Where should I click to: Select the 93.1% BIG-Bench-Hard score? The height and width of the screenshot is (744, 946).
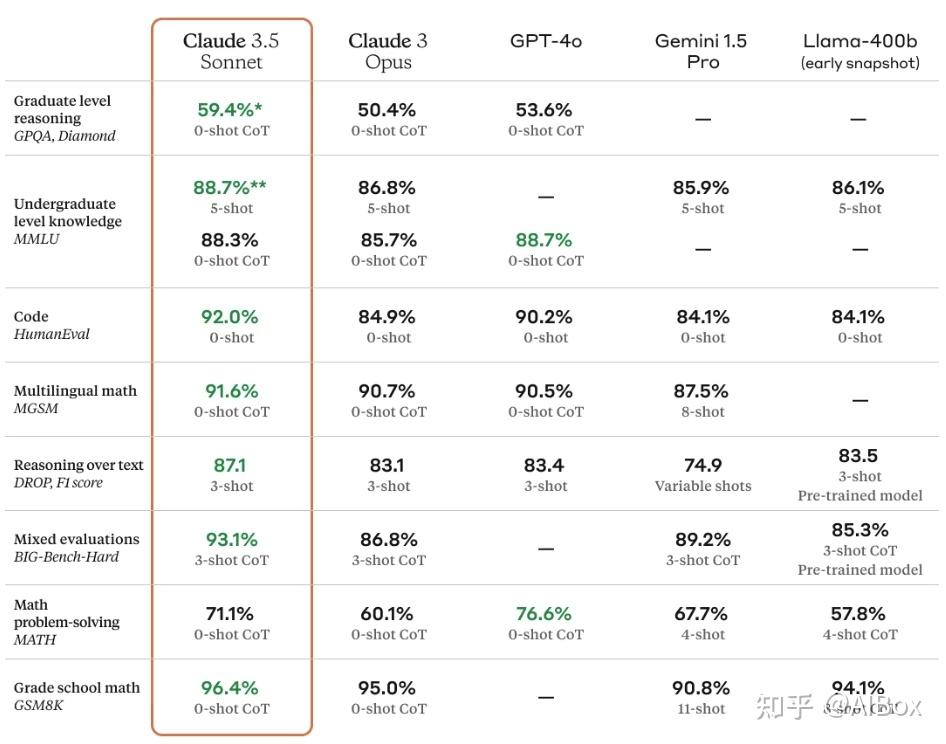click(x=231, y=539)
